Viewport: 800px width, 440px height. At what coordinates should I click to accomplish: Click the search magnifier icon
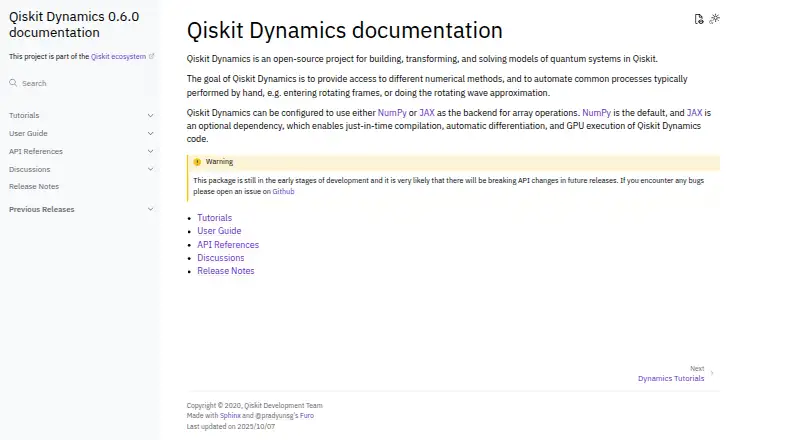click(13, 83)
